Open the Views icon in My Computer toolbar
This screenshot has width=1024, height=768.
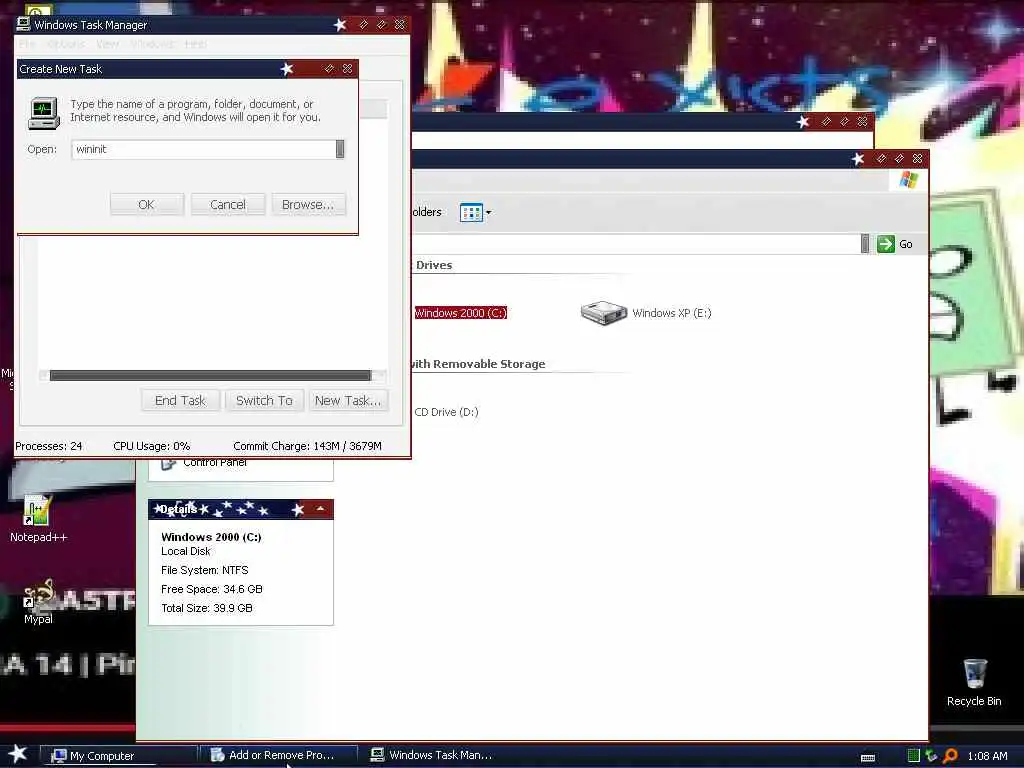[471, 212]
